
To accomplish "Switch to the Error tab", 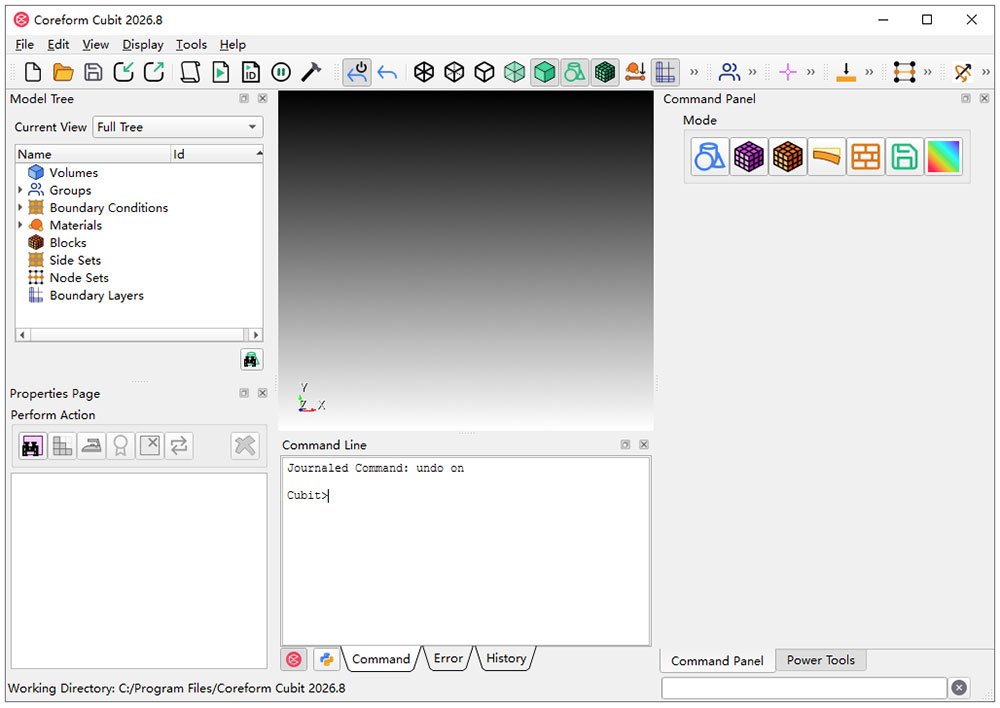I will 448,658.
